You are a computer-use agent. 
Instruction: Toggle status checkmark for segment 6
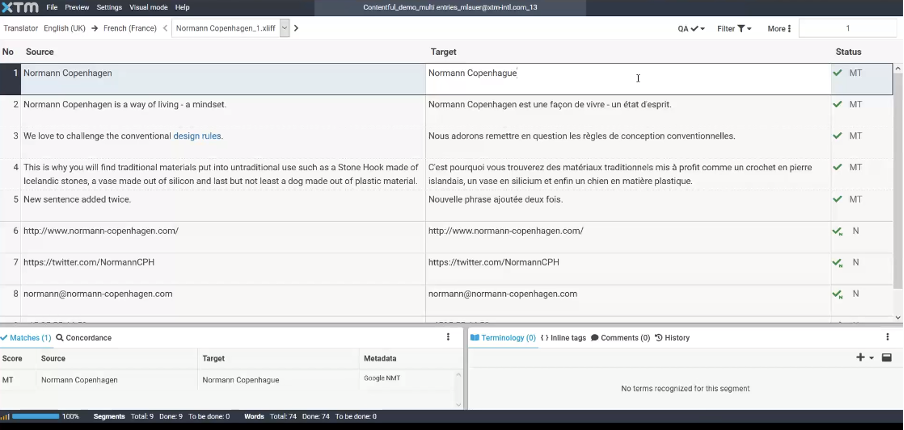click(837, 231)
